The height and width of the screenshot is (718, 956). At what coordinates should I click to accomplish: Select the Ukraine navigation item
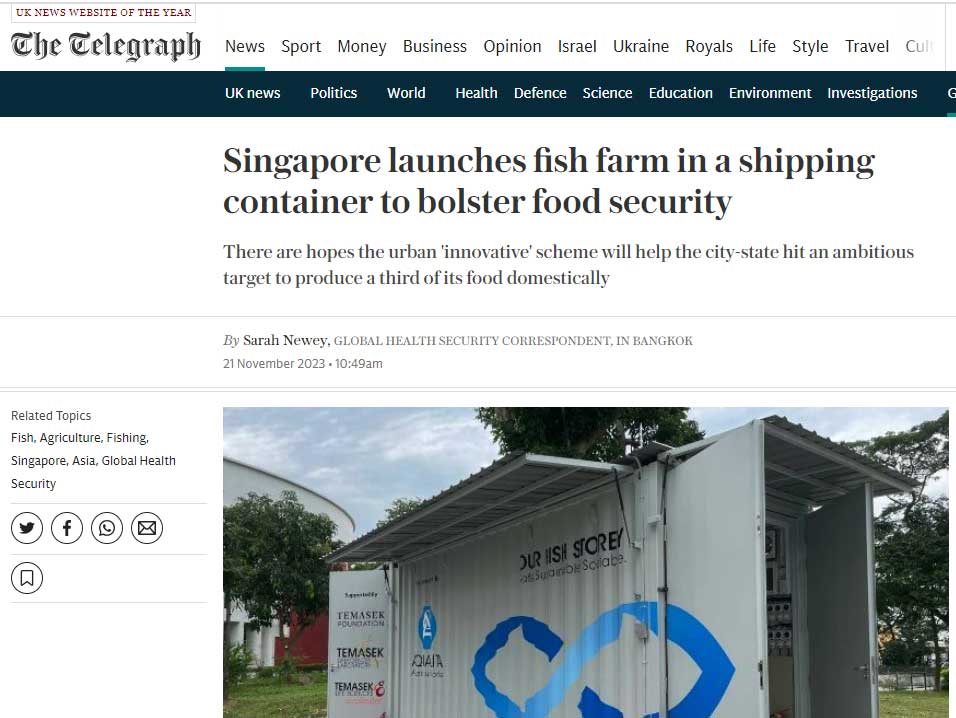click(x=641, y=46)
